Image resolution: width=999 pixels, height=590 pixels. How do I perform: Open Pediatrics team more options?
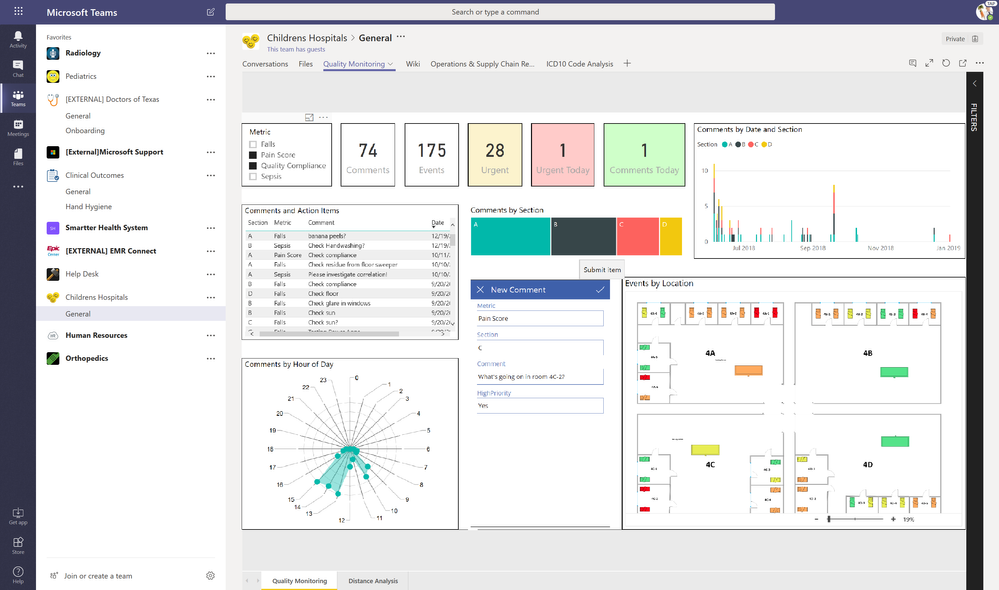click(x=211, y=76)
